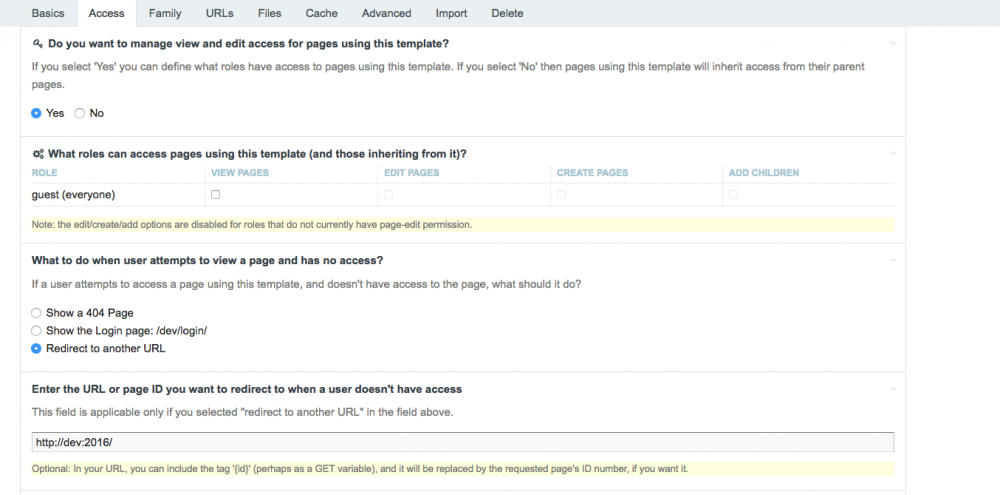The height and width of the screenshot is (495, 1000).
Task: Select the Yes radio button
Action: point(37,113)
